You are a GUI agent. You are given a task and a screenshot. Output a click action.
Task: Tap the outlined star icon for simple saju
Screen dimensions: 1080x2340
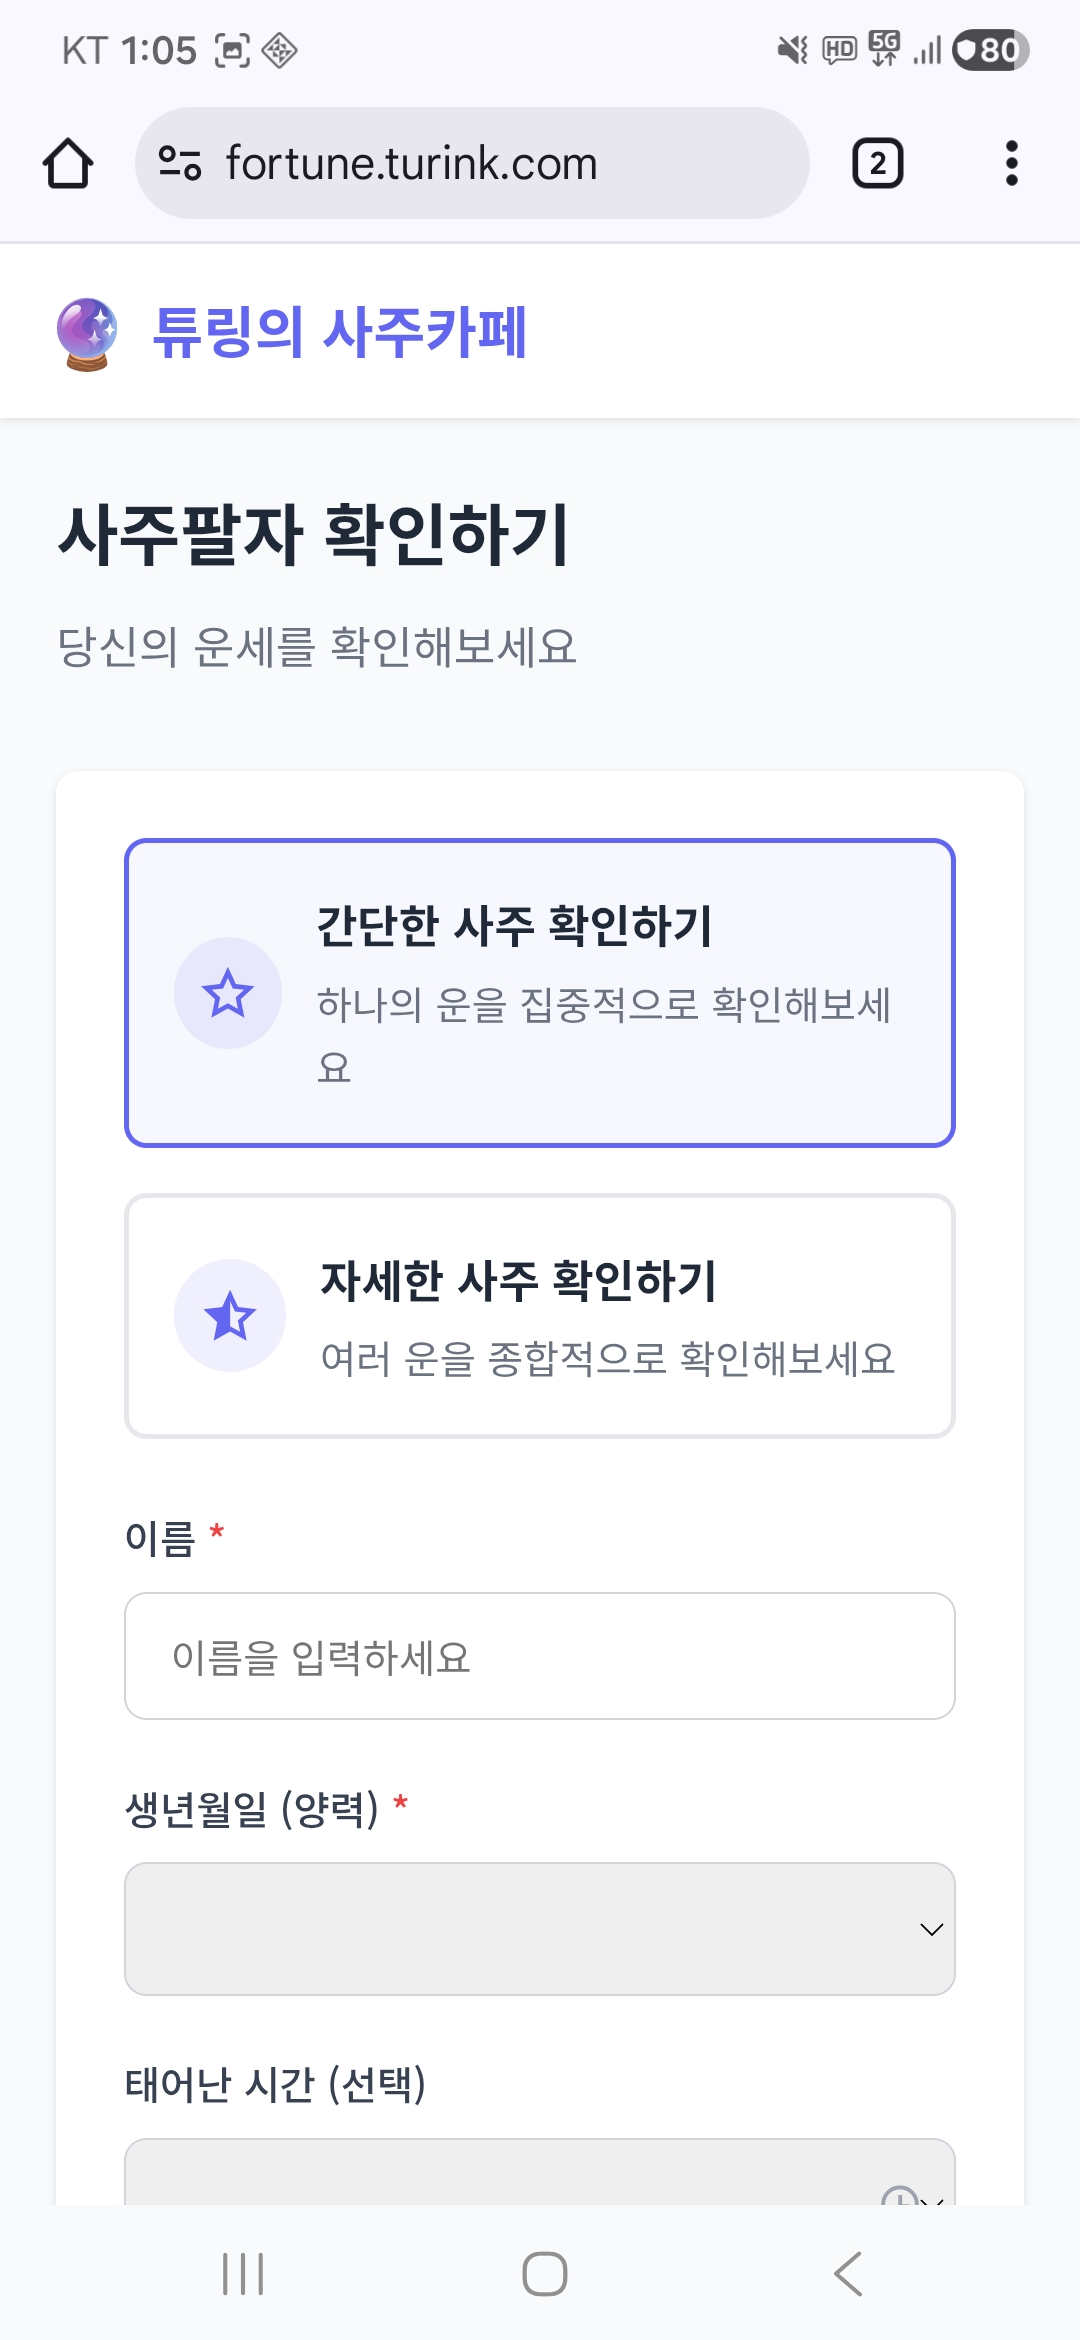(x=228, y=993)
